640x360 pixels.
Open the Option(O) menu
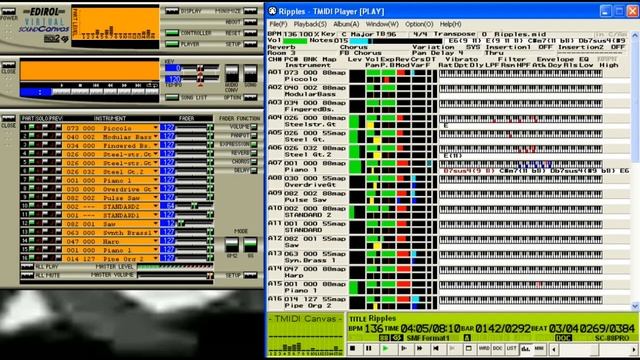point(419,24)
